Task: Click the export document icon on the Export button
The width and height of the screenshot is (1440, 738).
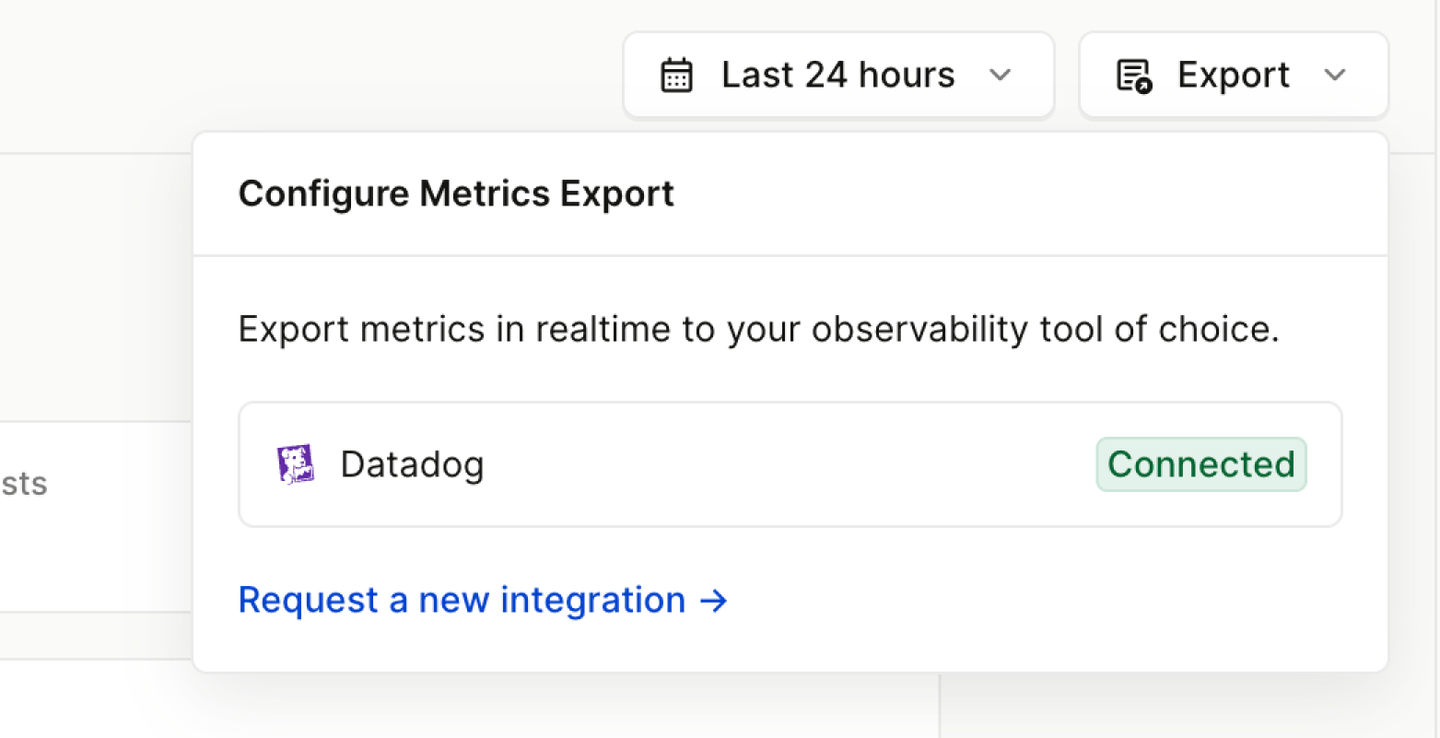Action: 1131,74
